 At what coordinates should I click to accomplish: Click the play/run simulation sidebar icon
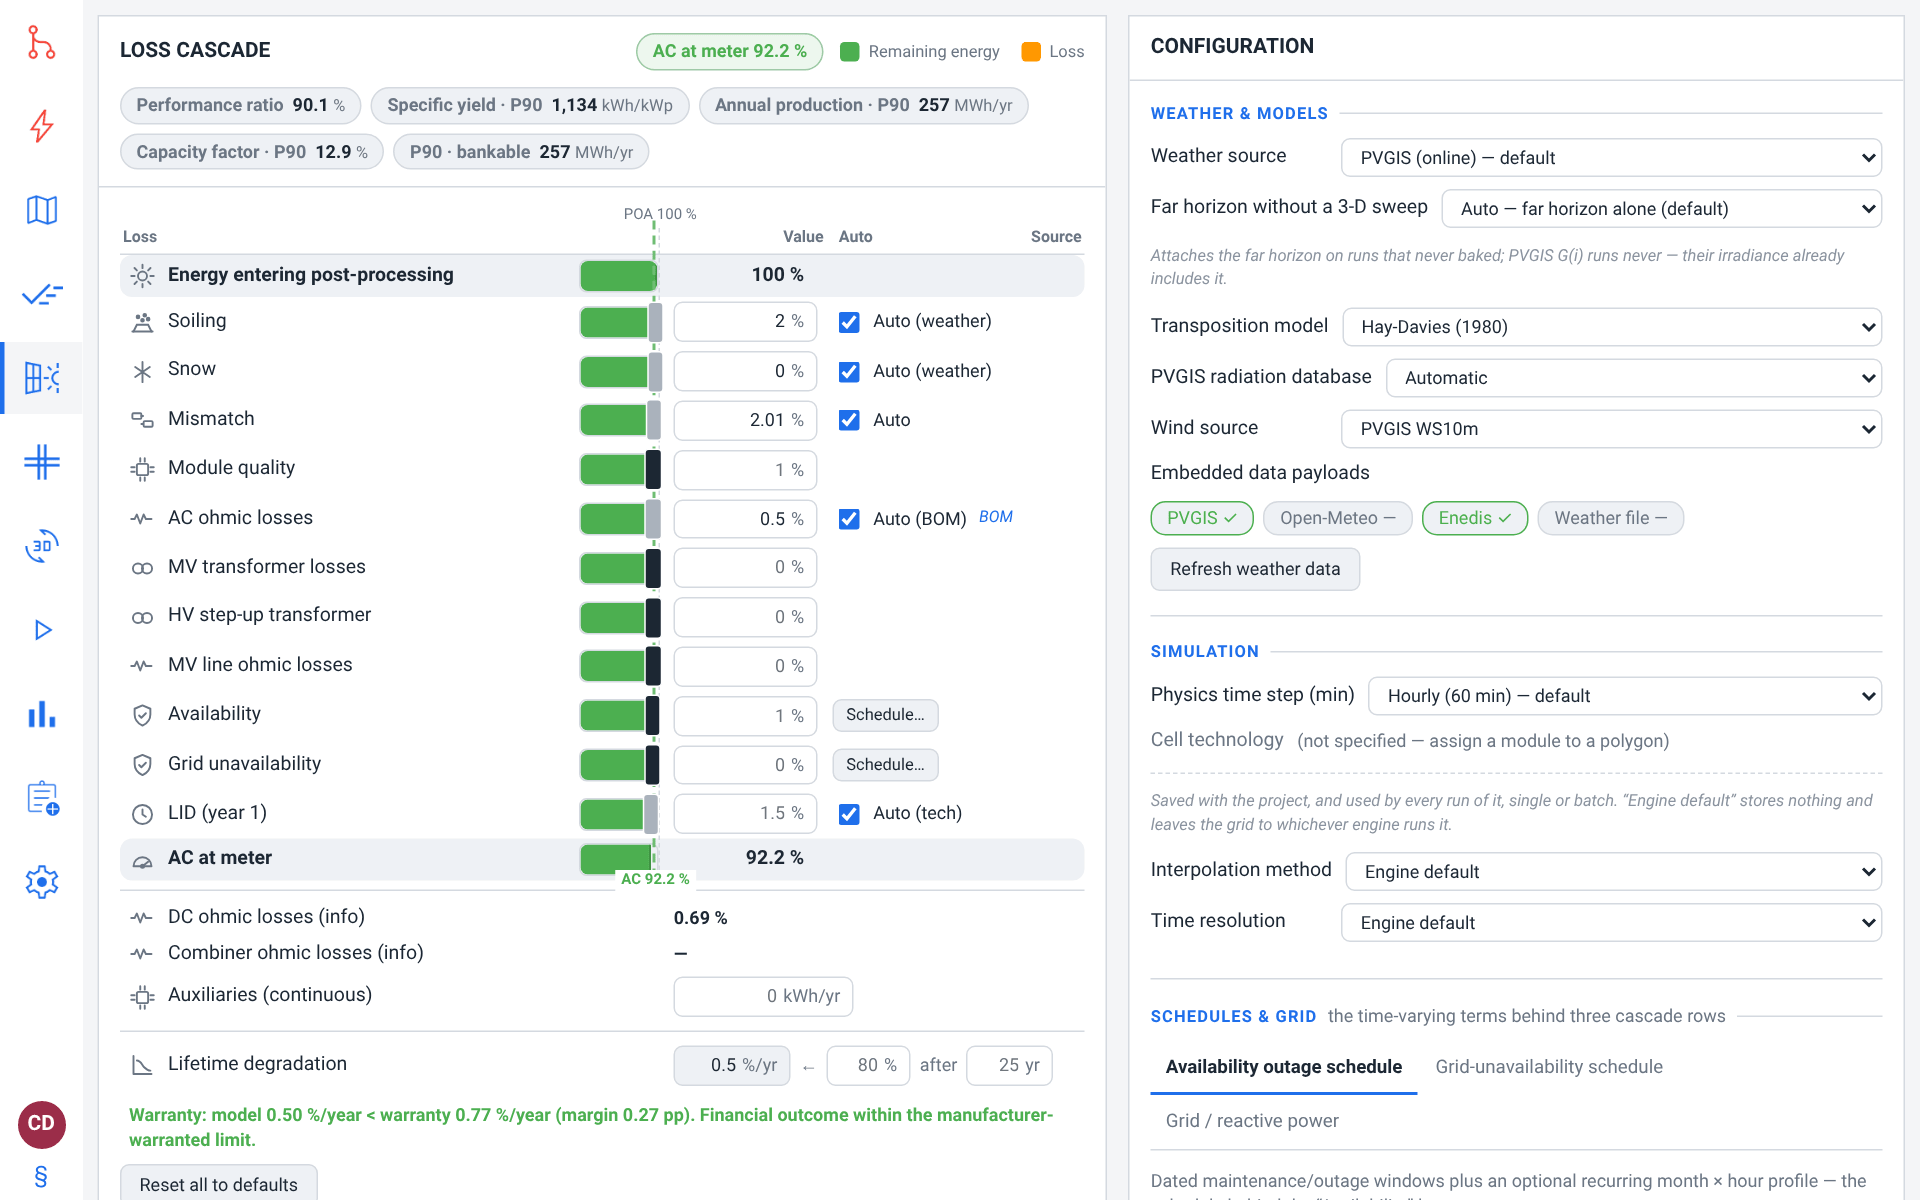point(41,630)
